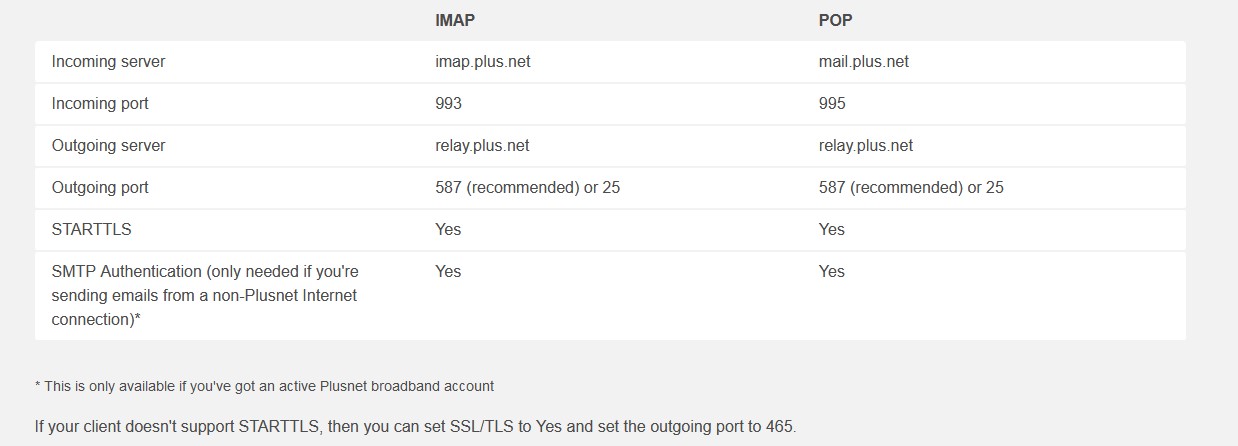Click the STARTTLS Yes value under POP
Screen dimensions: 1238x446
[832, 229]
